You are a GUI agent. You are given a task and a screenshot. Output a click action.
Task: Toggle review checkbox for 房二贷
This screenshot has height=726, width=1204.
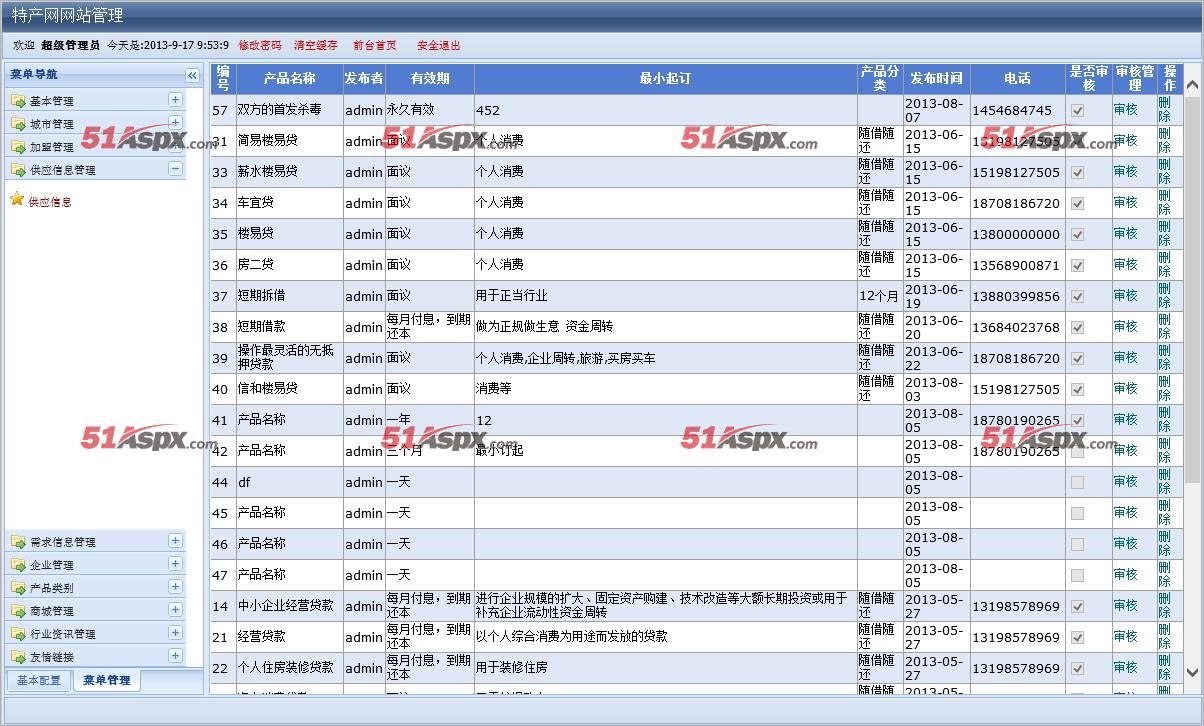(x=1077, y=266)
